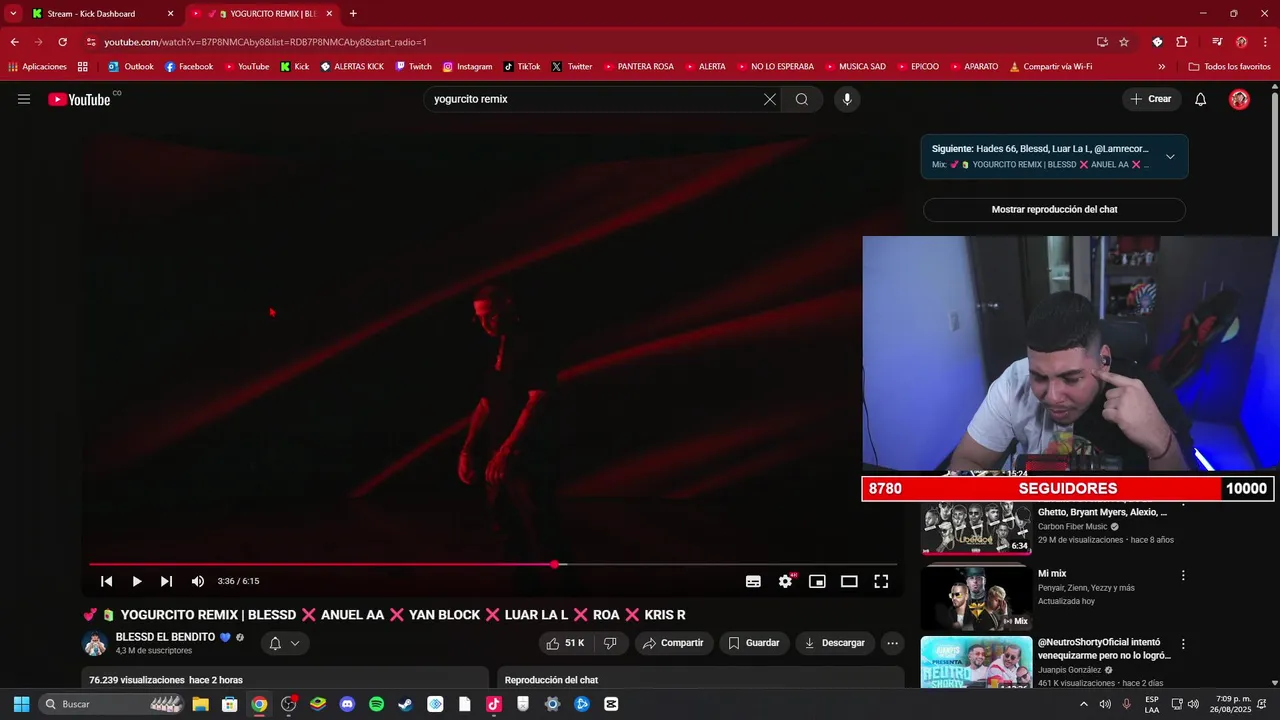The width and height of the screenshot is (1280, 720).
Task: Open the Windows Start menu
Action: (21, 704)
